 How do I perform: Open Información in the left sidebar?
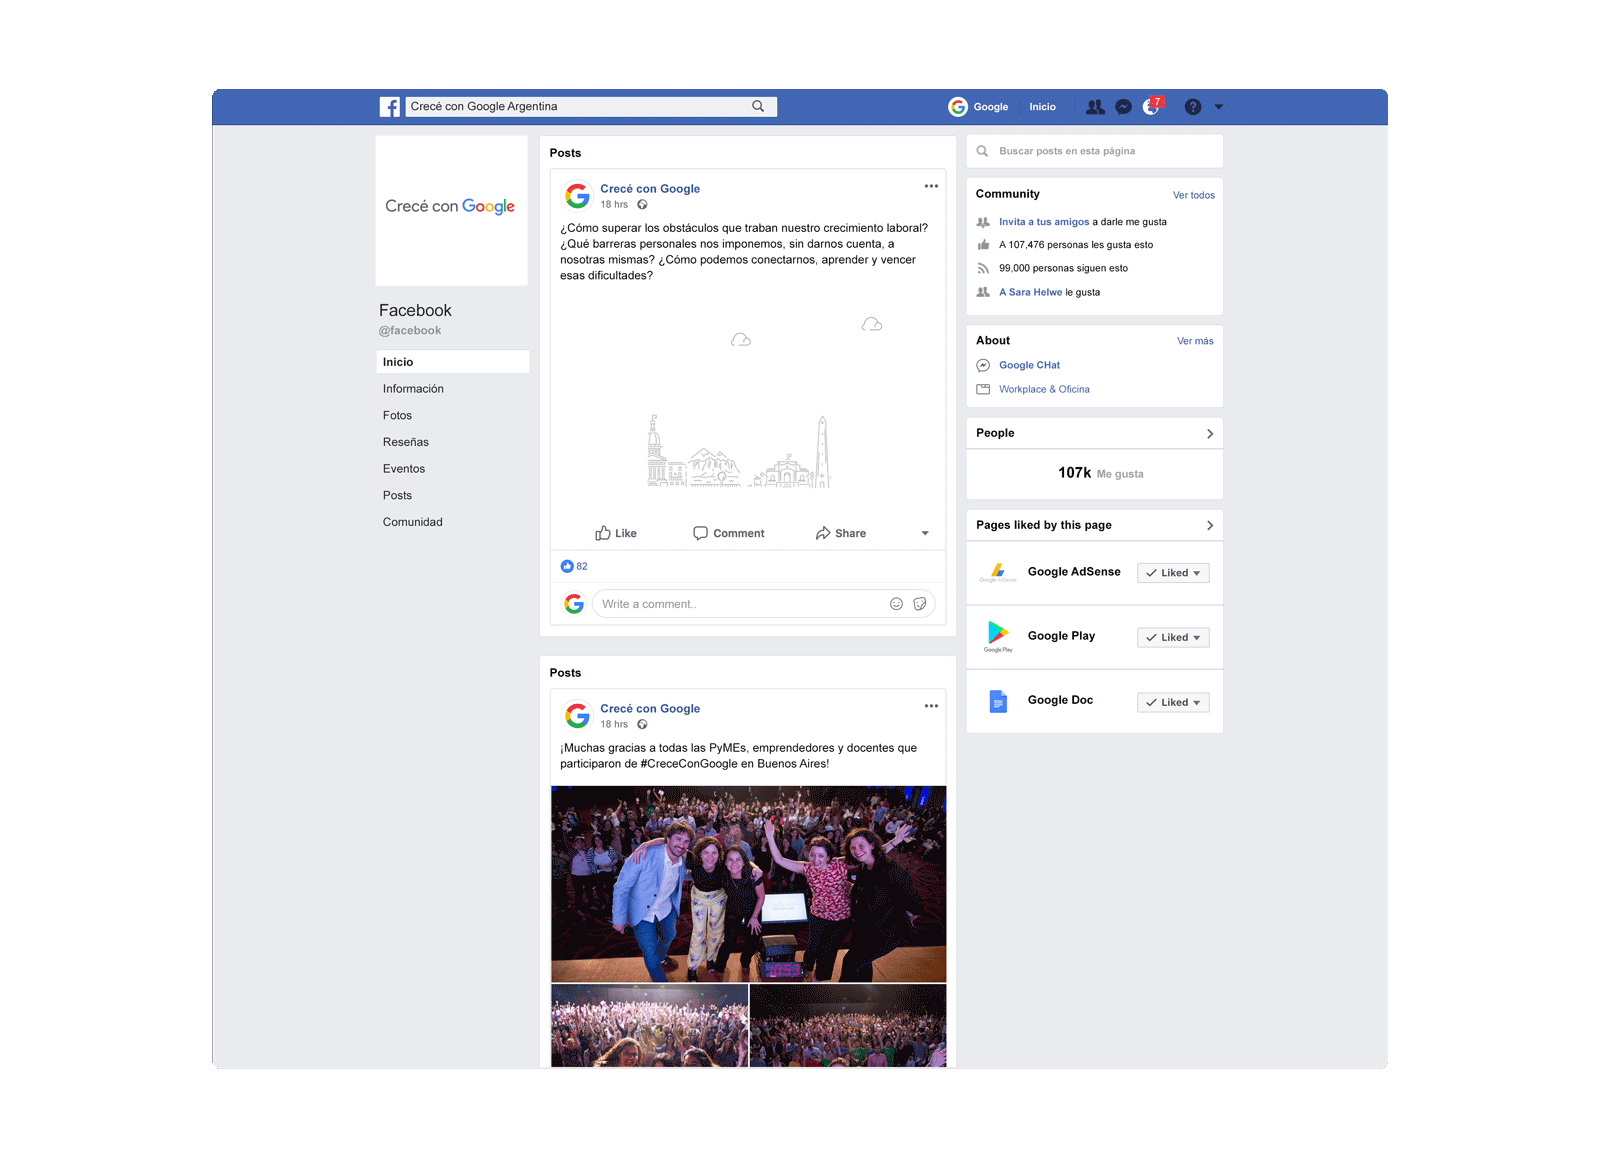coord(413,389)
